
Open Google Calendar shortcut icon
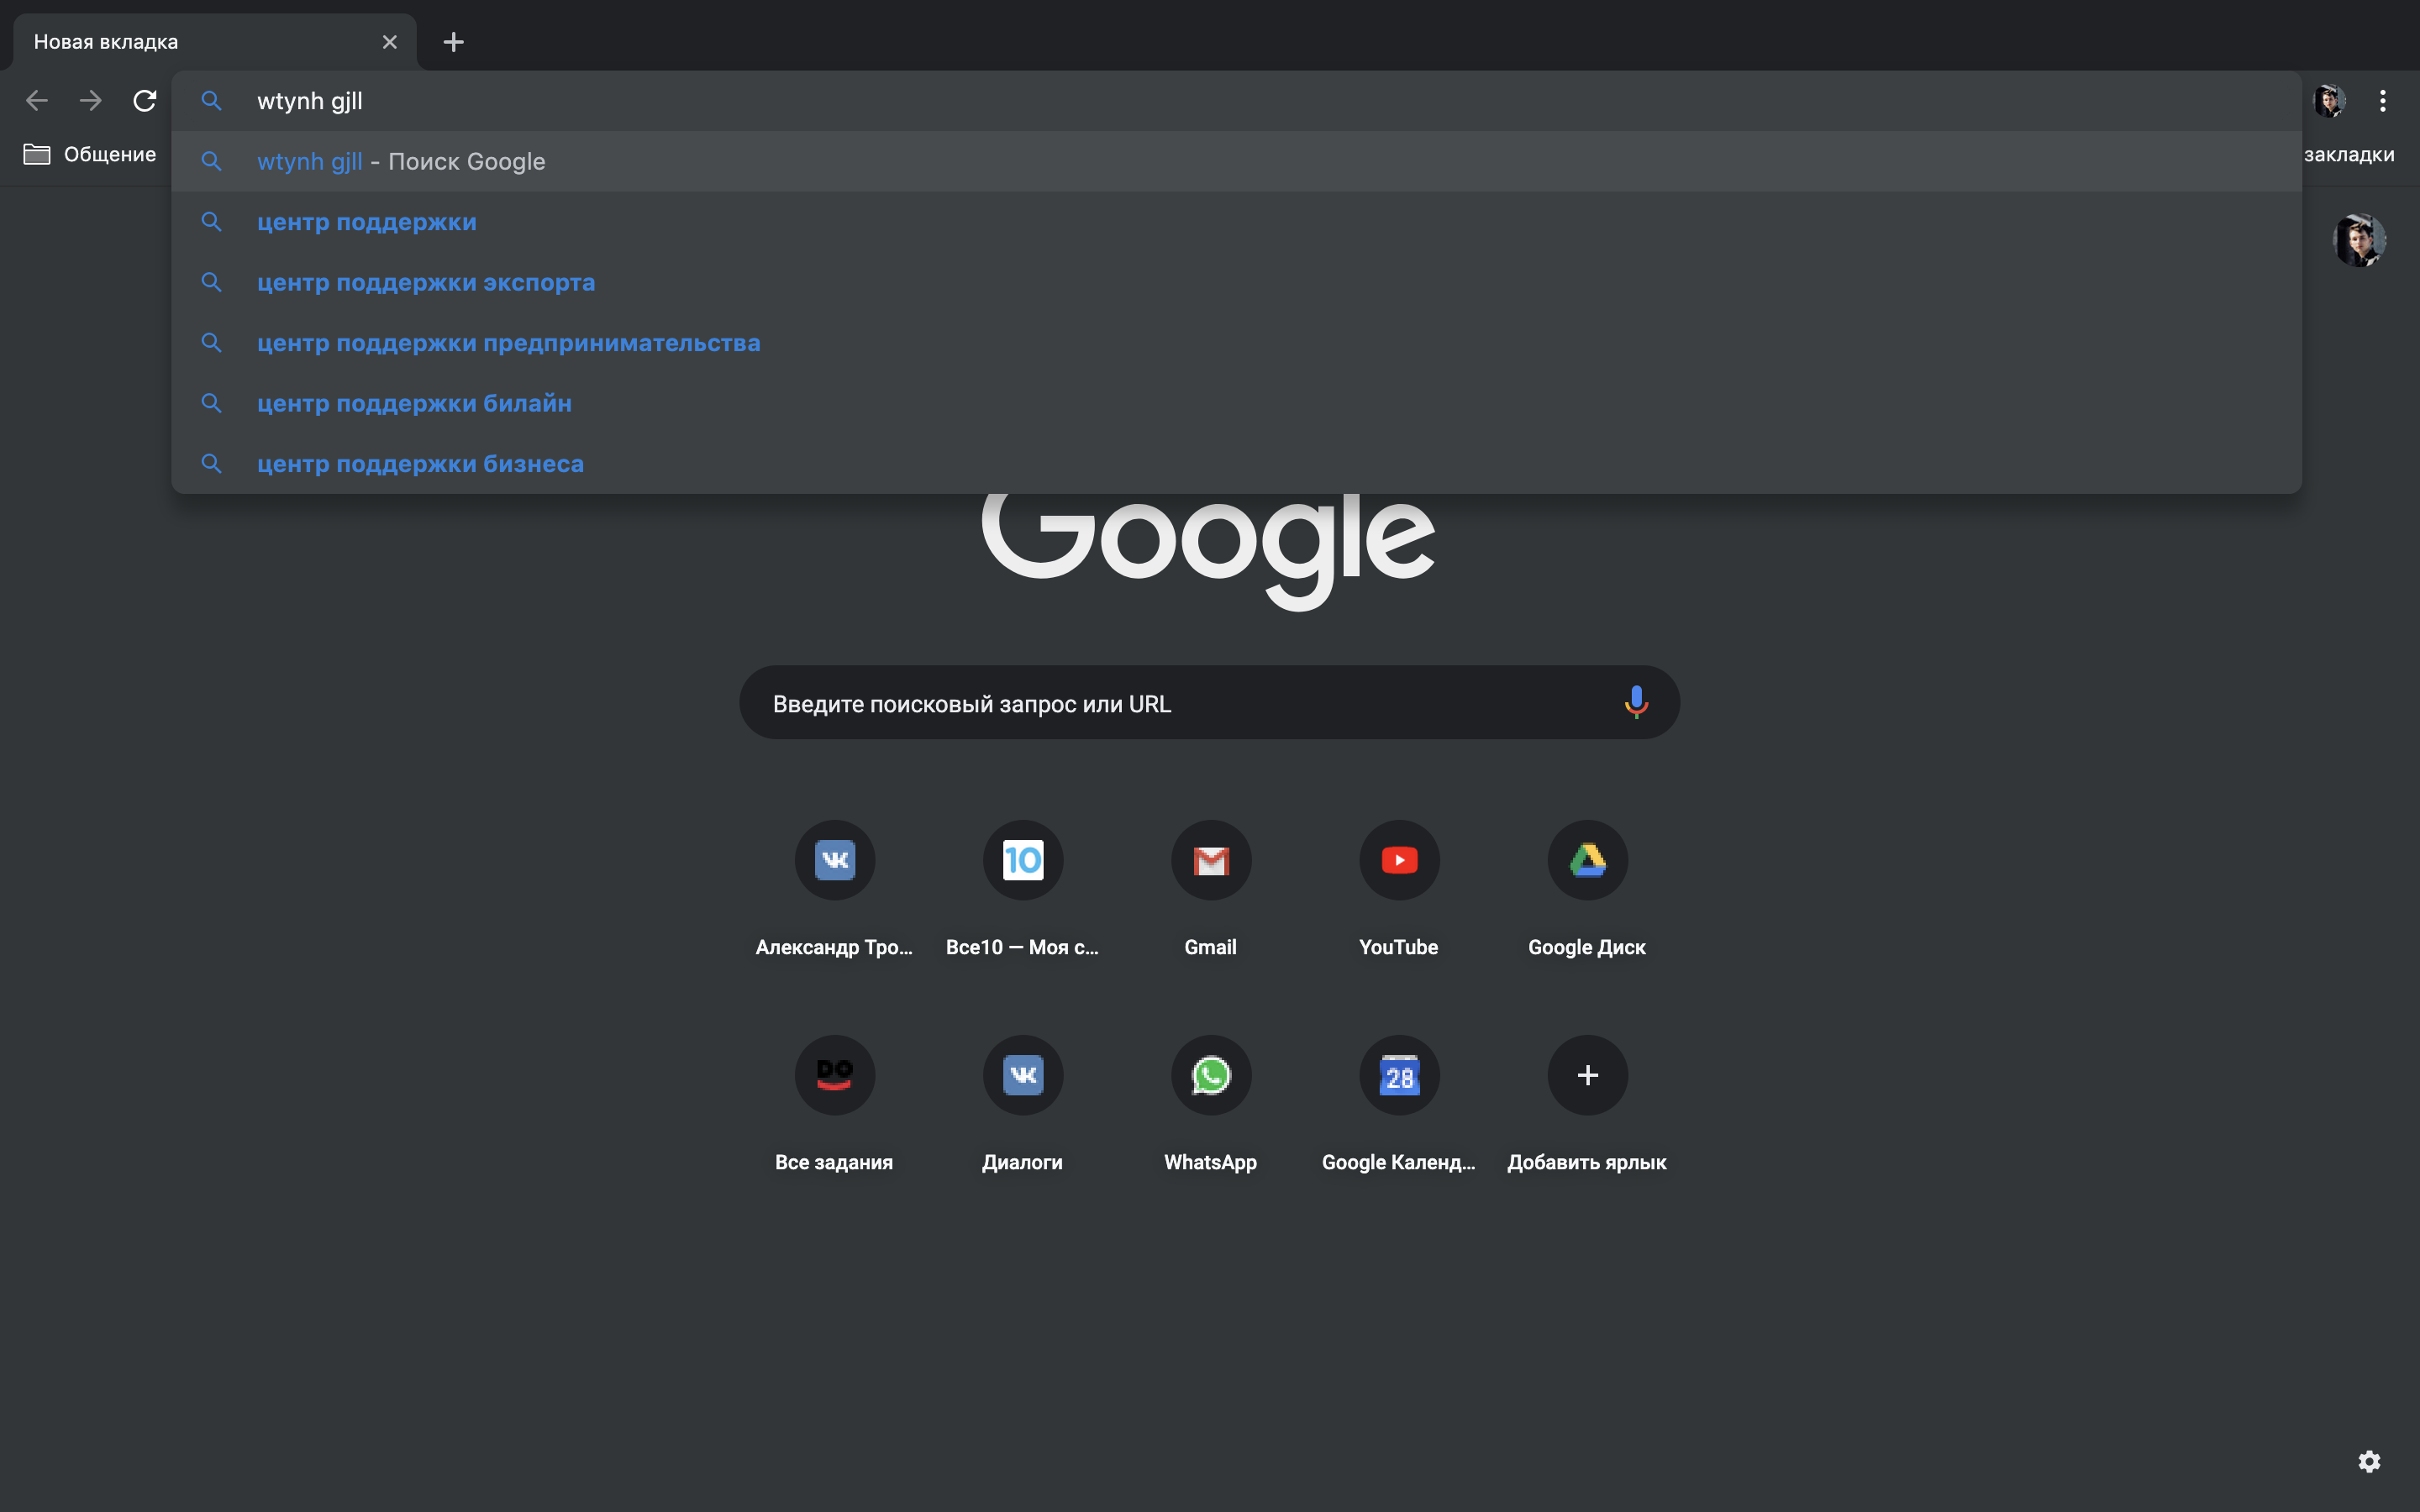(x=1397, y=1074)
